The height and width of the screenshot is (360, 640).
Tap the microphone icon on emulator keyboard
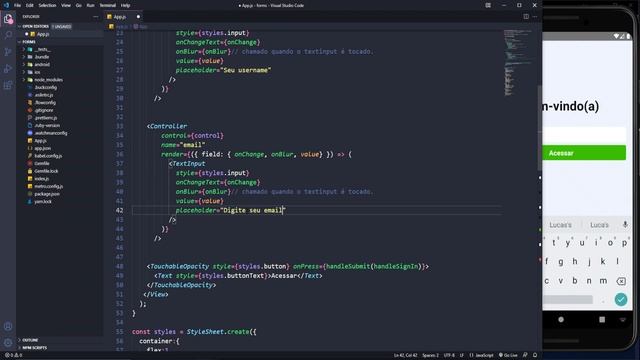pos(625,224)
